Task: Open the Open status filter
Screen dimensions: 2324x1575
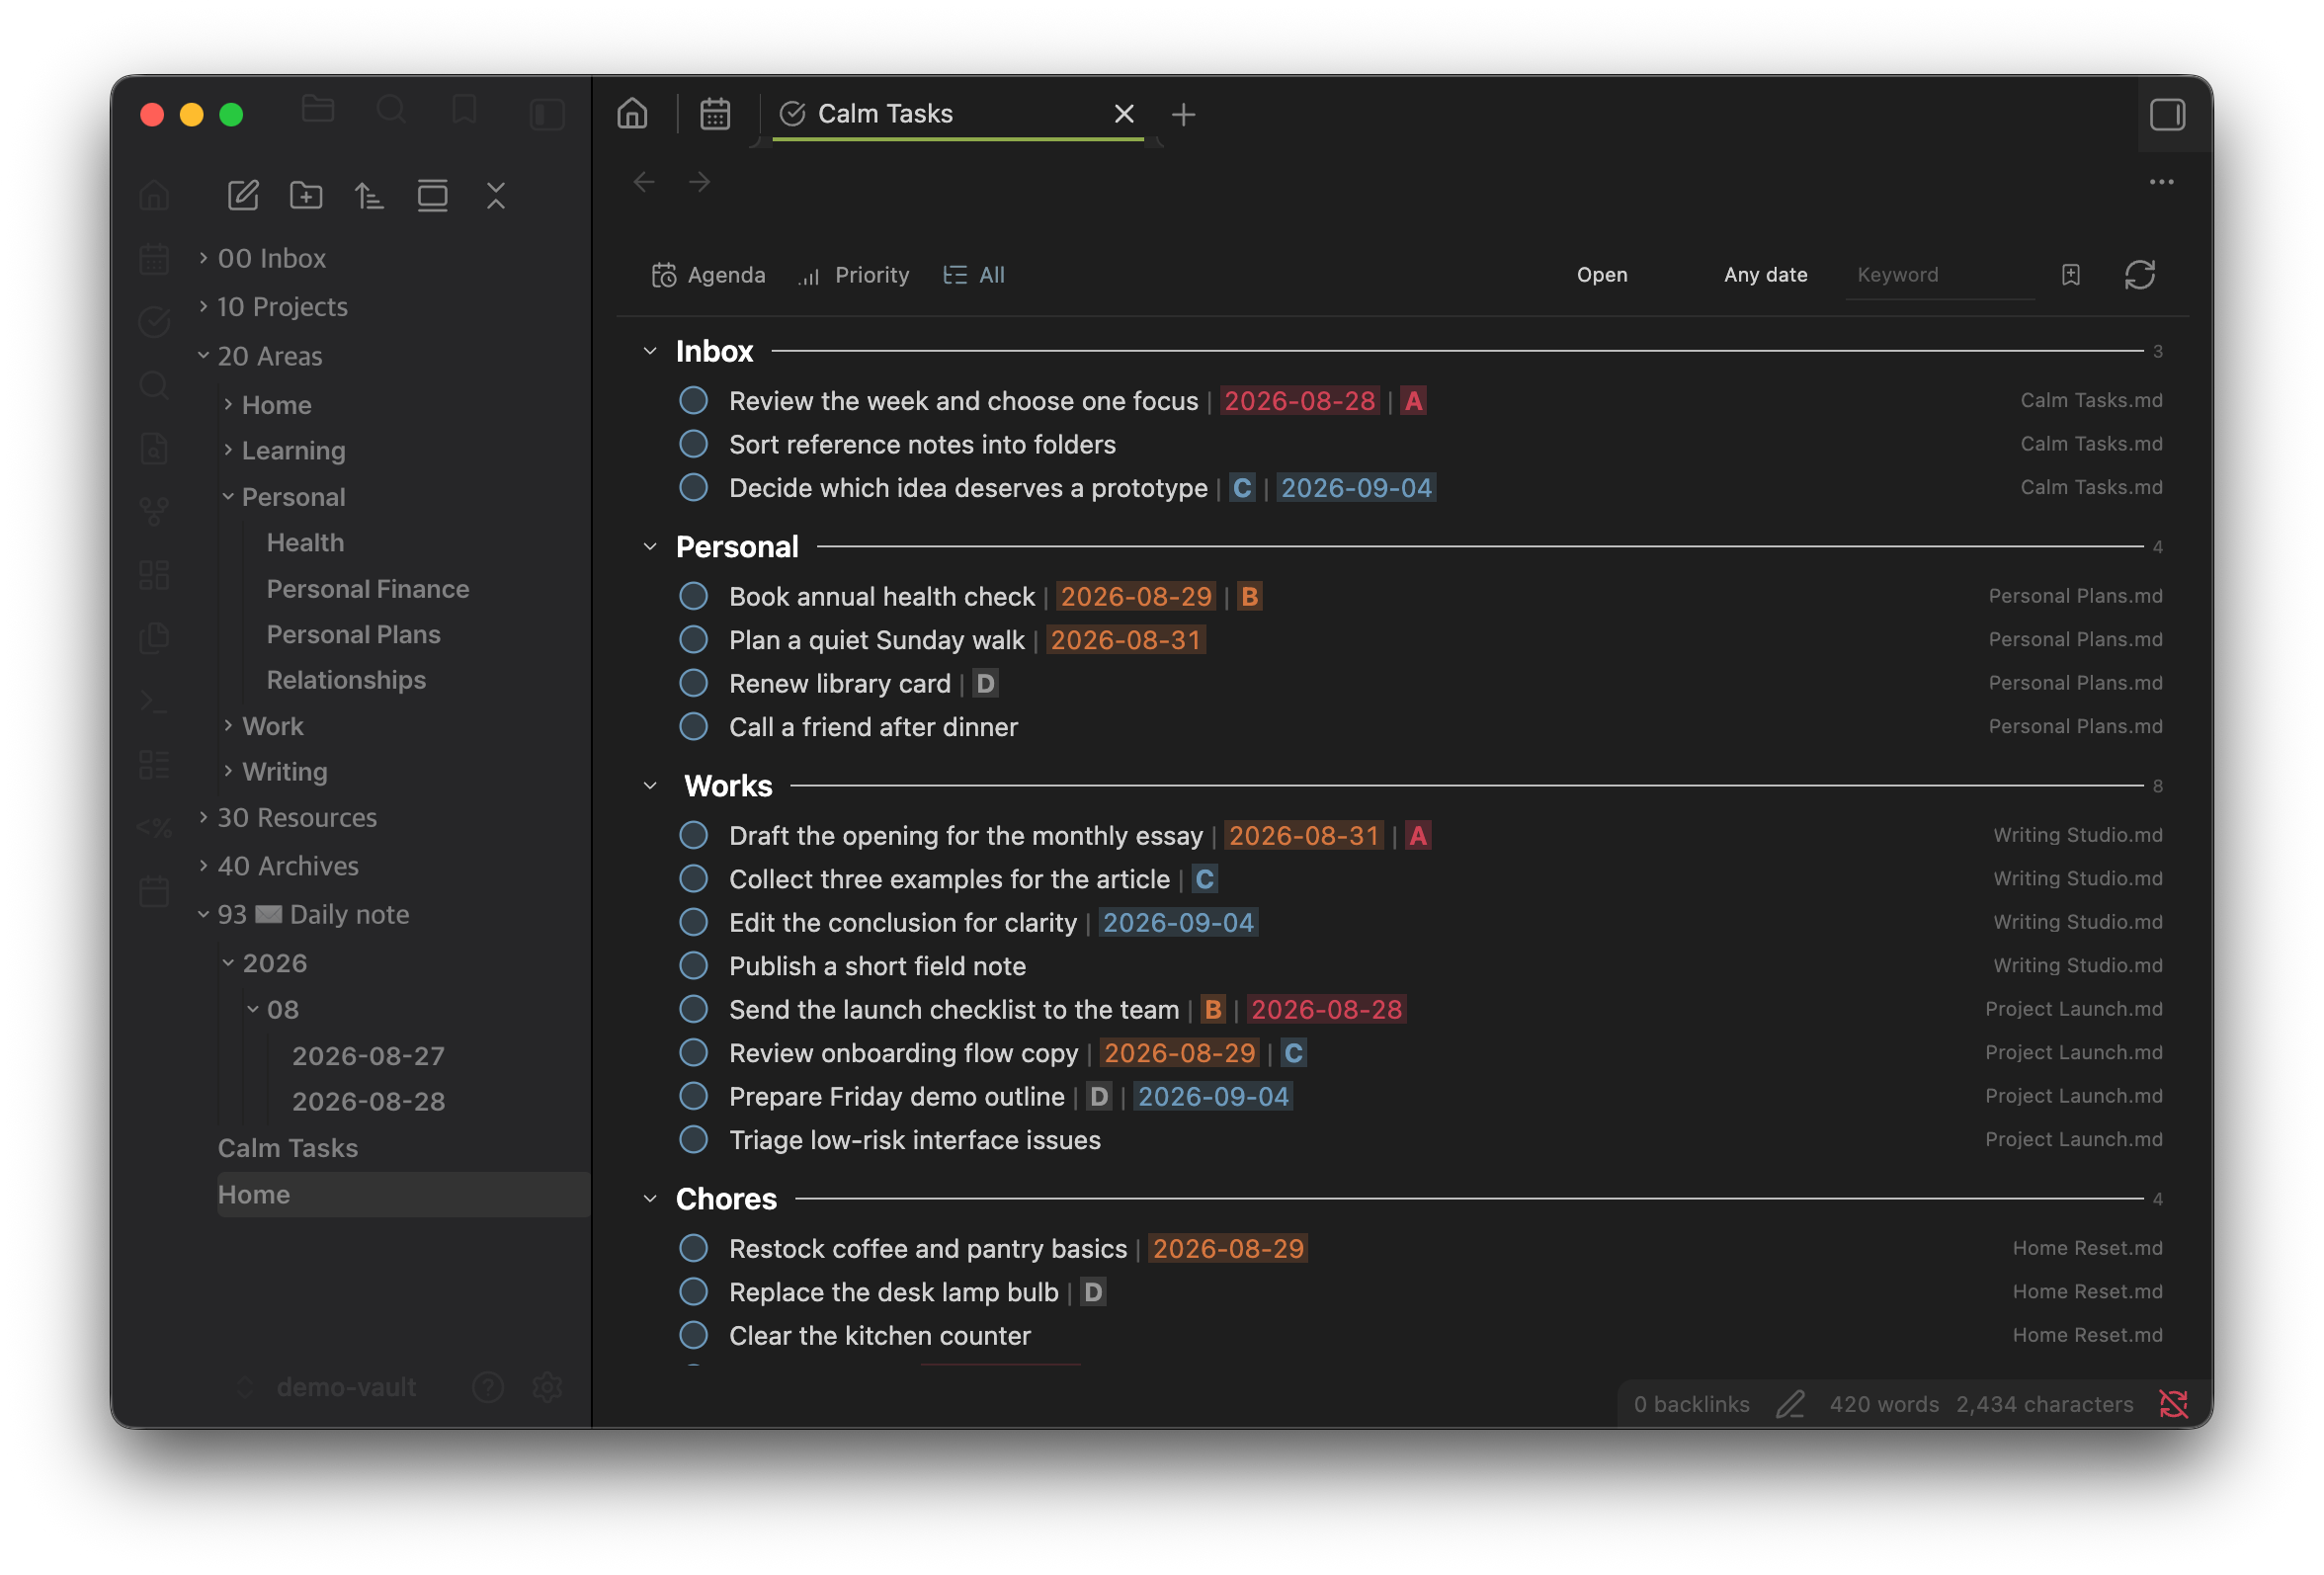Action: tap(1602, 275)
